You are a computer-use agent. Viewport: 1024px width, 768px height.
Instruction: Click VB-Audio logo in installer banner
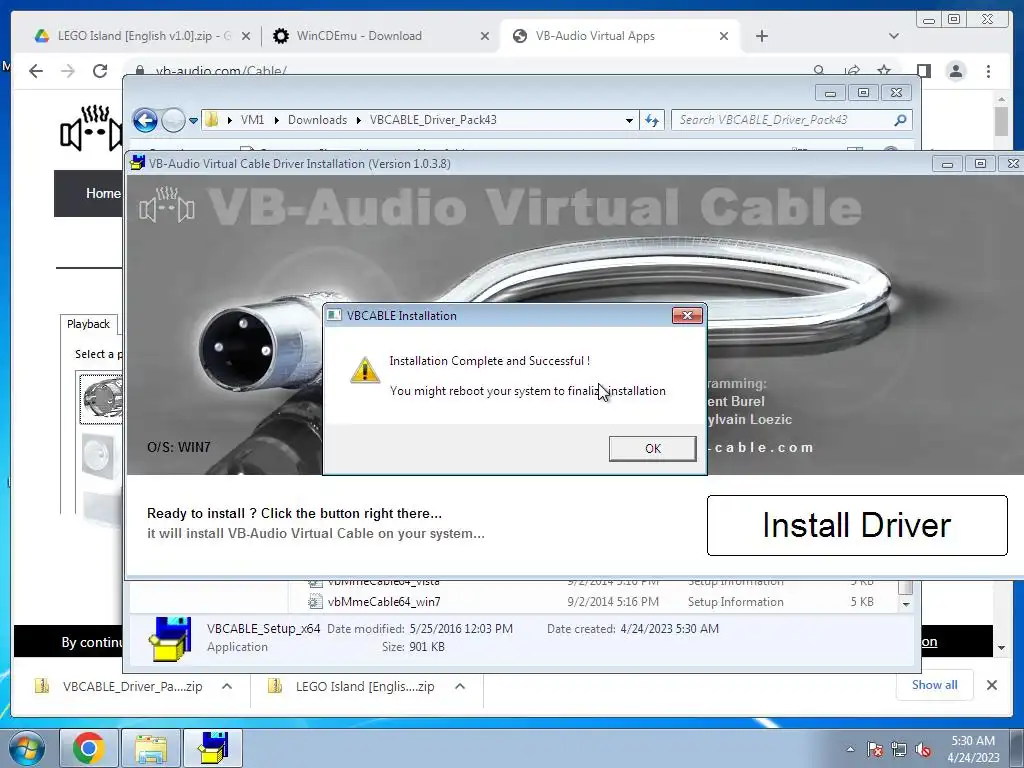[167, 206]
